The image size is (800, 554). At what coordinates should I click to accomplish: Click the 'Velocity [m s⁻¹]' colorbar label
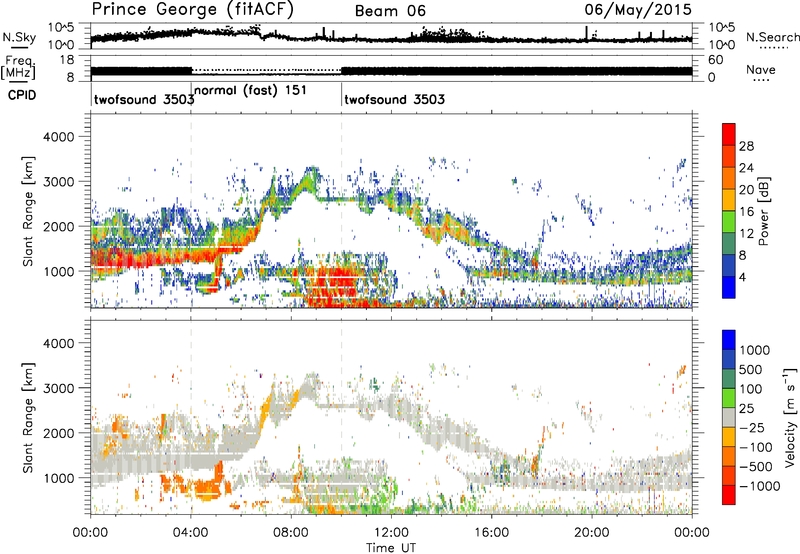coord(790,417)
